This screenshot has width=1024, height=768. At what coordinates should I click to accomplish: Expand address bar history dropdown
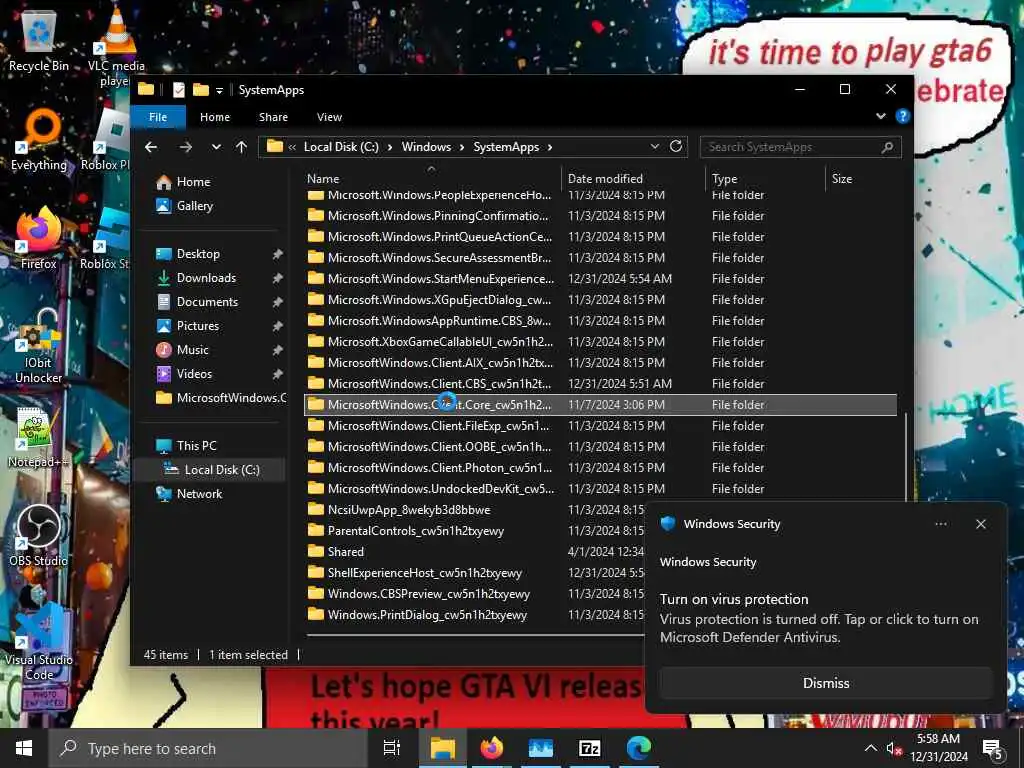[x=654, y=147]
